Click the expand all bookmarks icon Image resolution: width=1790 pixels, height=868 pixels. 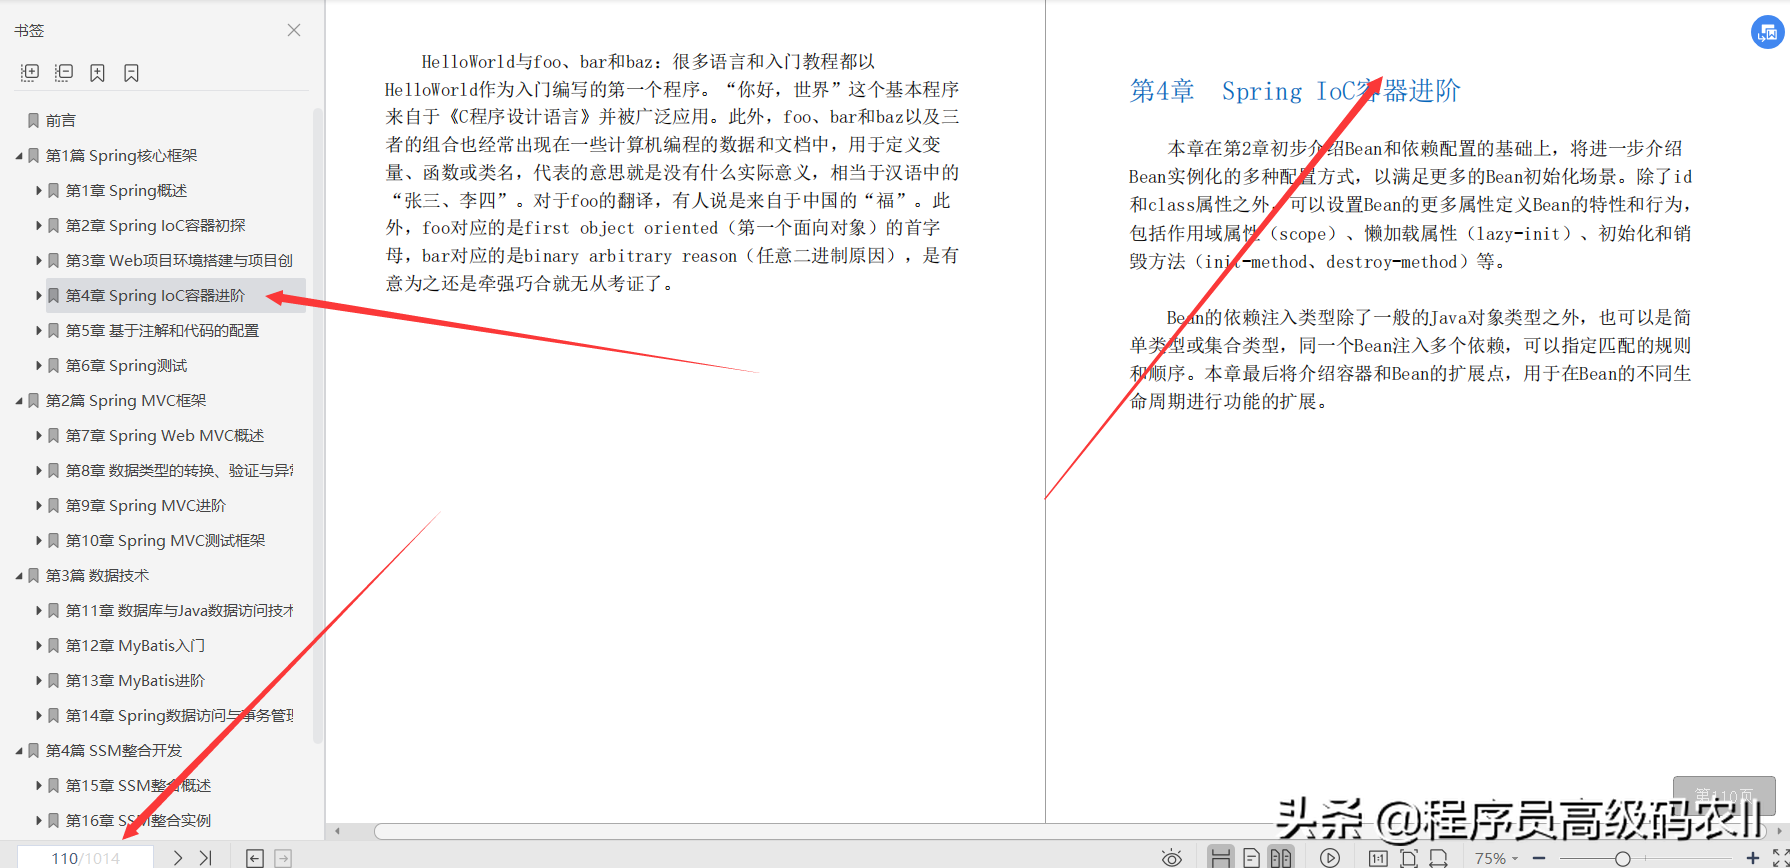(x=30, y=73)
